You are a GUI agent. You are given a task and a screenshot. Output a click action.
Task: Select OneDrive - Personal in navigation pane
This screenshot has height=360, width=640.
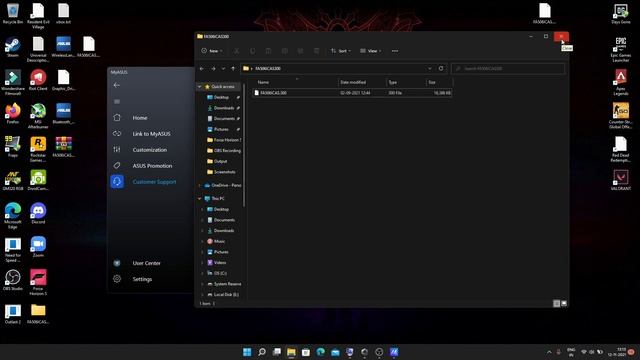coord(223,185)
